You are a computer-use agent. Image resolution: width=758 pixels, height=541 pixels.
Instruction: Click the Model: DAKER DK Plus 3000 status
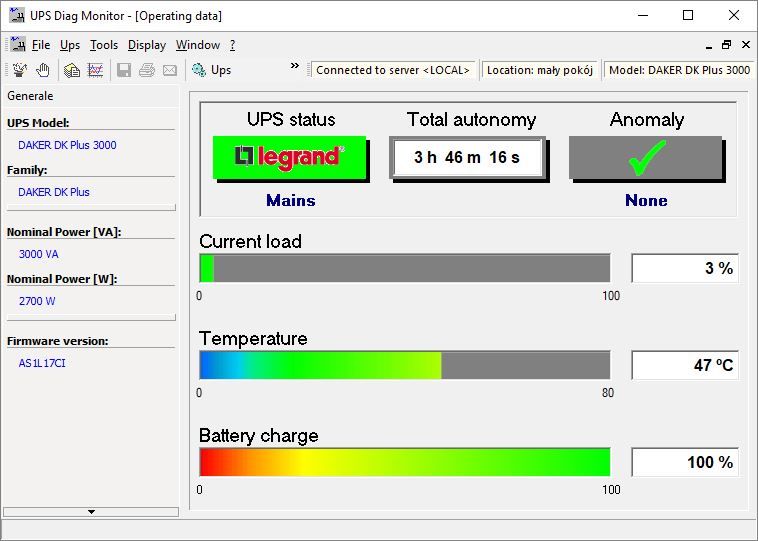(679, 70)
